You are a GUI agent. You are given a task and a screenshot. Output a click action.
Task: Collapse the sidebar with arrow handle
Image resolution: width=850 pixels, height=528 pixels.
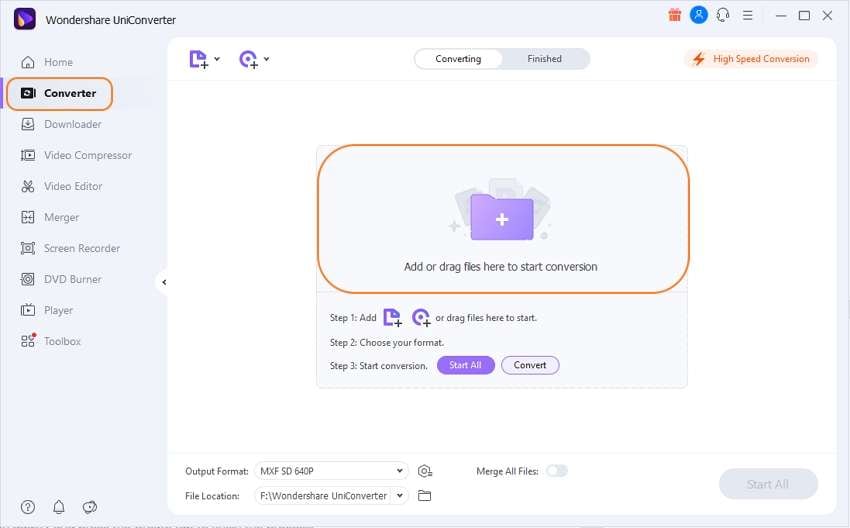coord(163,282)
